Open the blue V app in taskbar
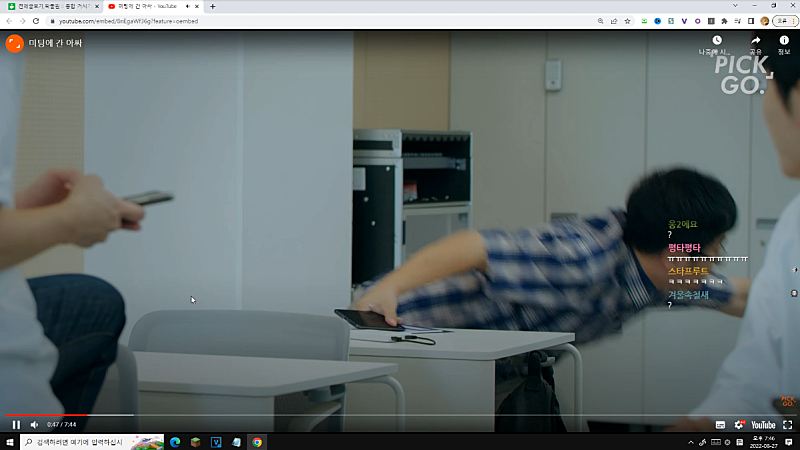Screen dimensions: 800x450 216,442
